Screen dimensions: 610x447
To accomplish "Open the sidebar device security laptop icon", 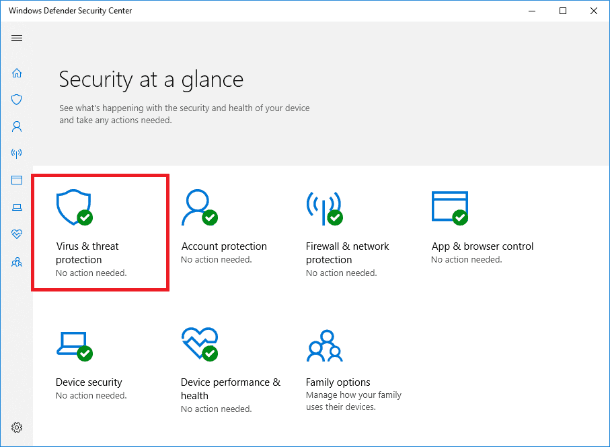I will click(x=17, y=207).
